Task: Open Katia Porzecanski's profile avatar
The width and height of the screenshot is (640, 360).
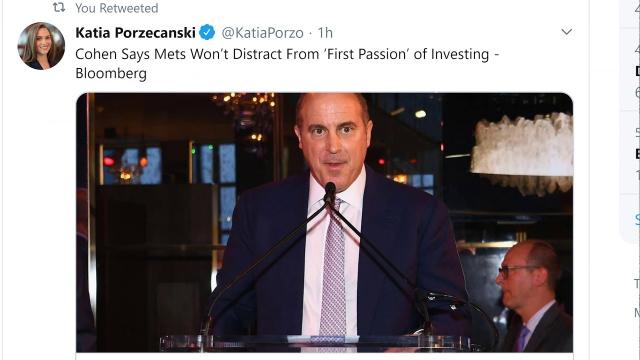Action: coord(41,46)
